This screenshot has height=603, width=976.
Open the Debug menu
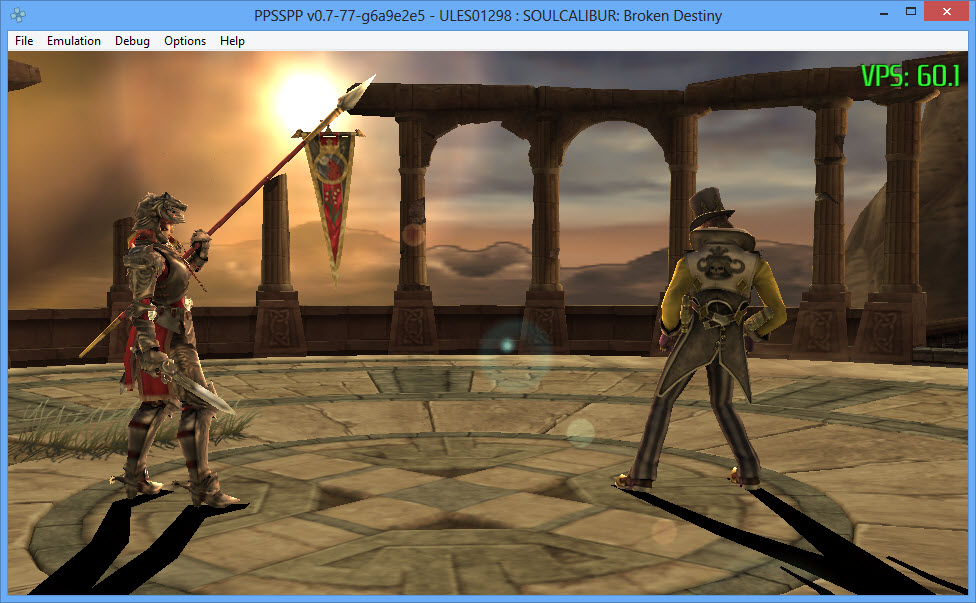pos(132,41)
